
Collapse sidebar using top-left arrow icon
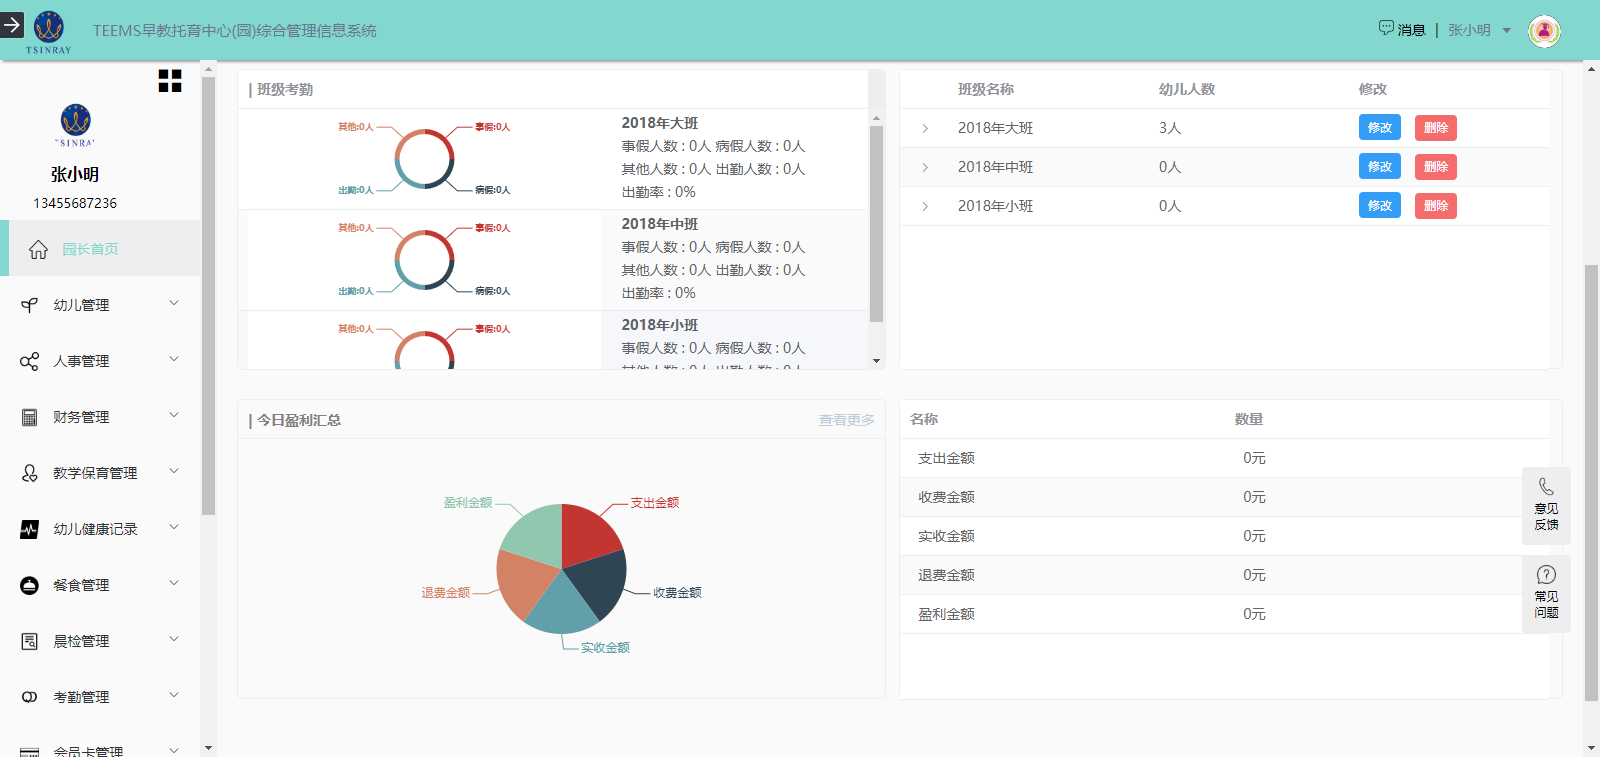coord(12,24)
